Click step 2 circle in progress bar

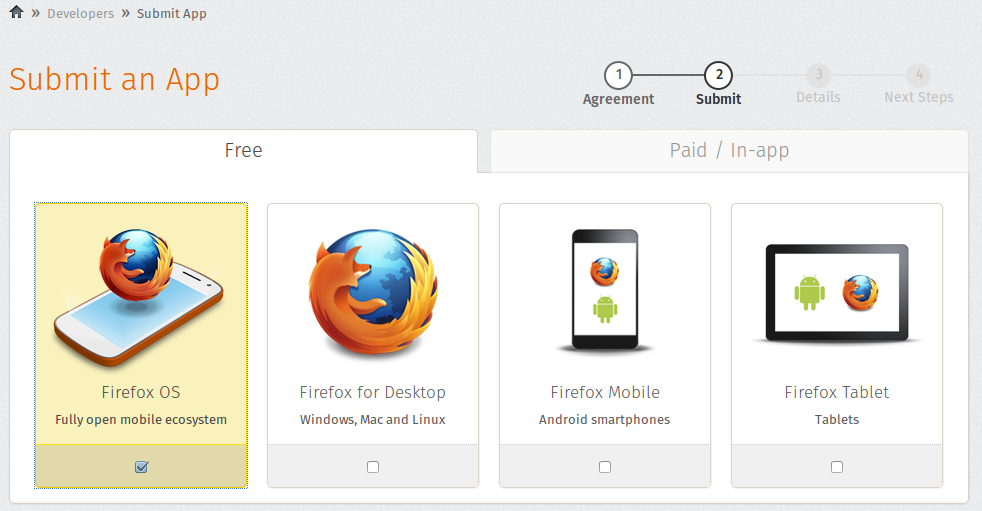[x=718, y=75]
